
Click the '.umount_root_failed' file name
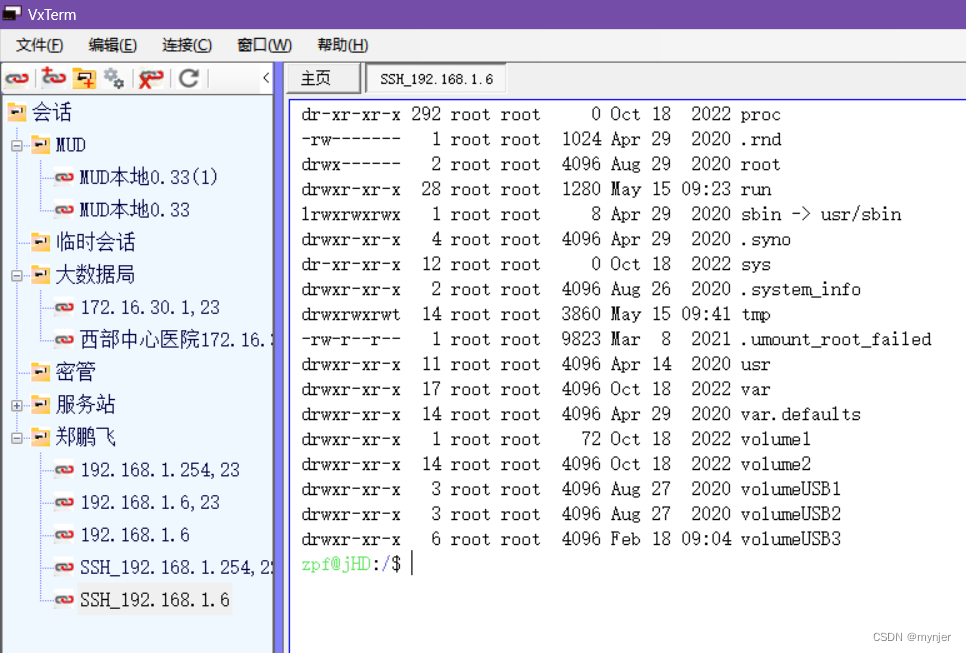[x=835, y=339]
